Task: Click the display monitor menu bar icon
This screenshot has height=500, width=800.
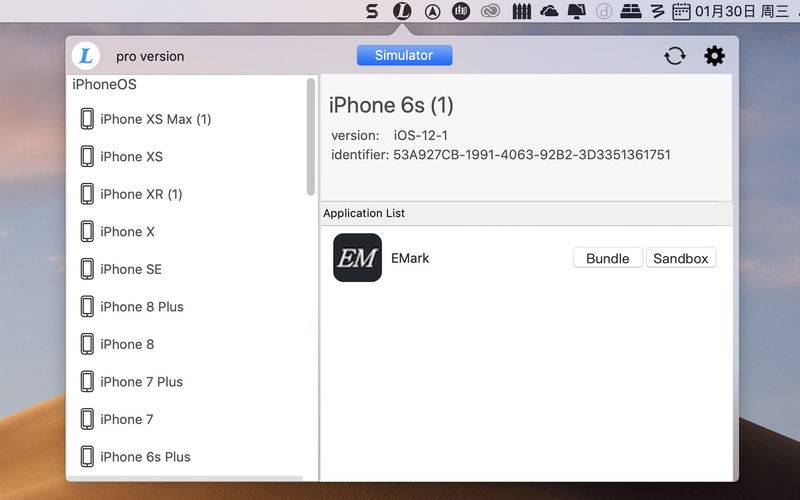Action: pyautogui.click(x=577, y=11)
